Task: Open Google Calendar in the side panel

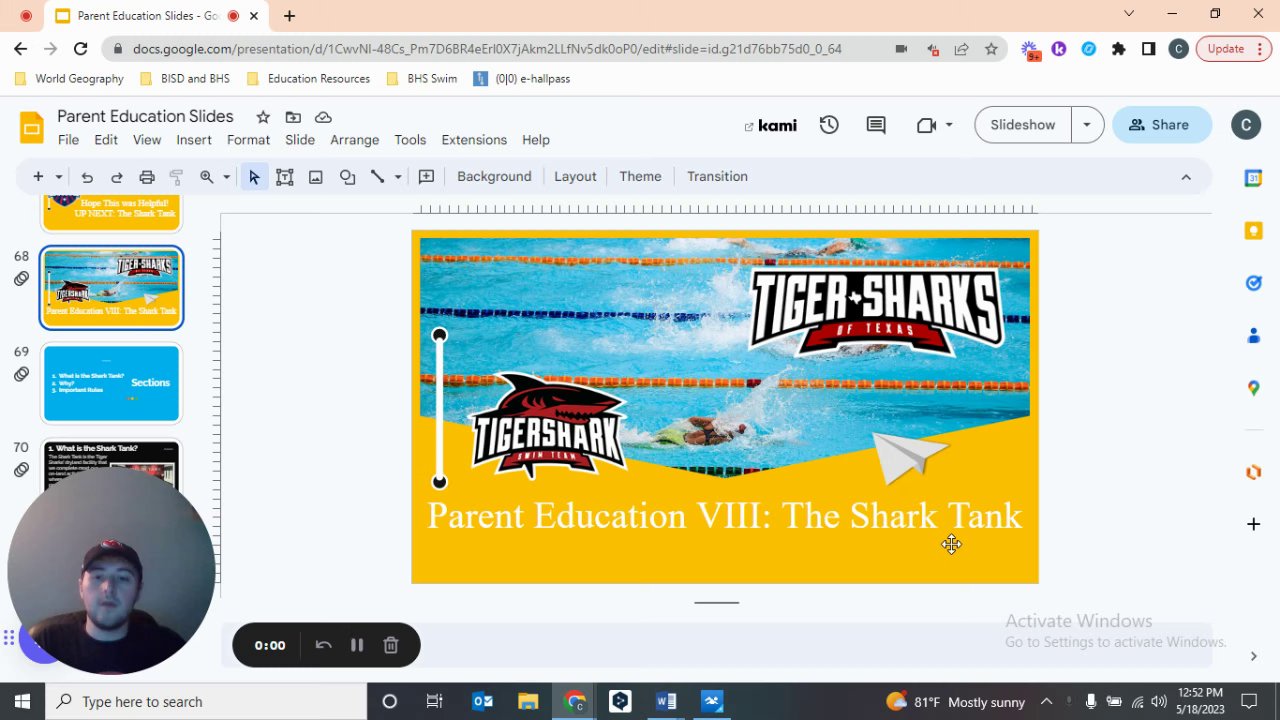Action: [x=1253, y=178]
